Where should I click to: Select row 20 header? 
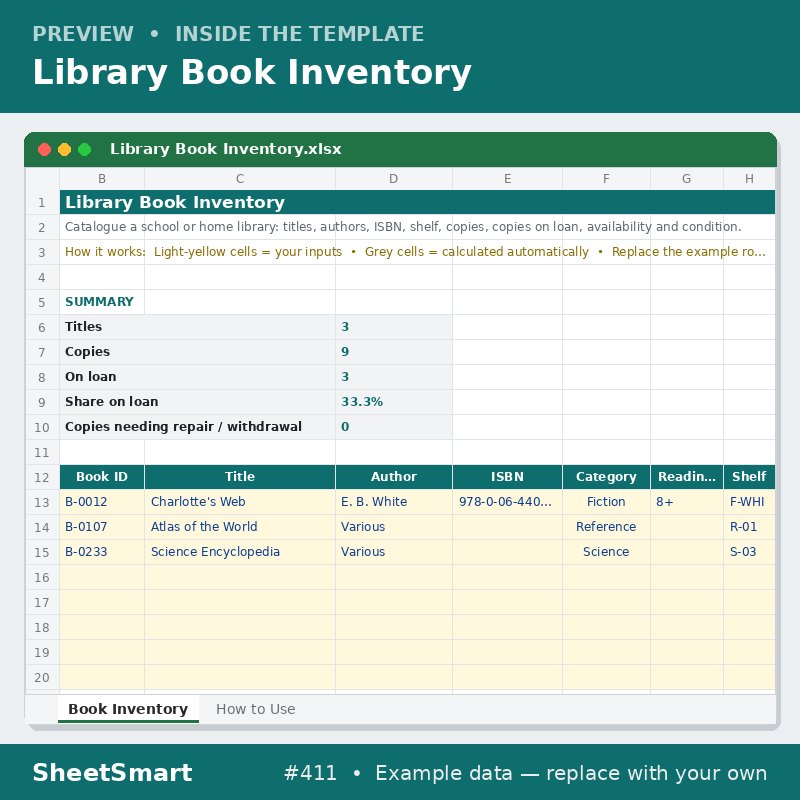click(x=42, y=678)
